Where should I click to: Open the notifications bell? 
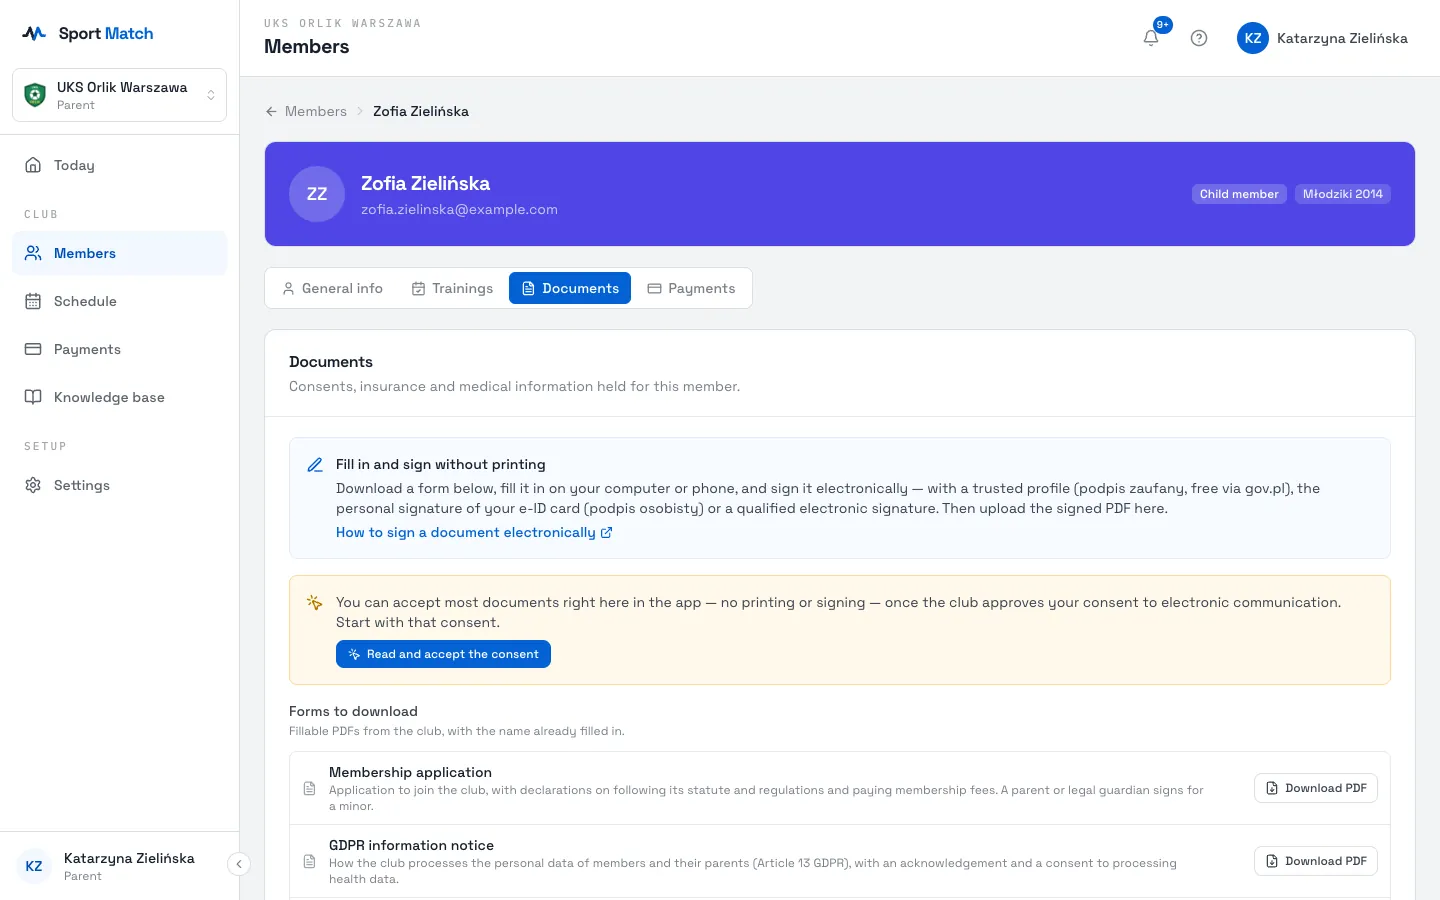(1151, 38)
